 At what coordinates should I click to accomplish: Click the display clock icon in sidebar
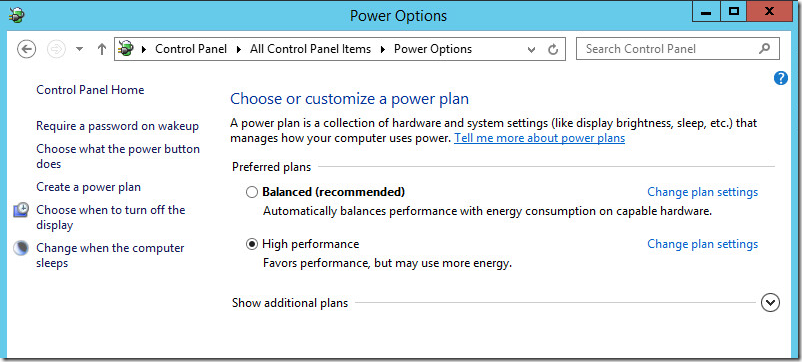[21, 210]
